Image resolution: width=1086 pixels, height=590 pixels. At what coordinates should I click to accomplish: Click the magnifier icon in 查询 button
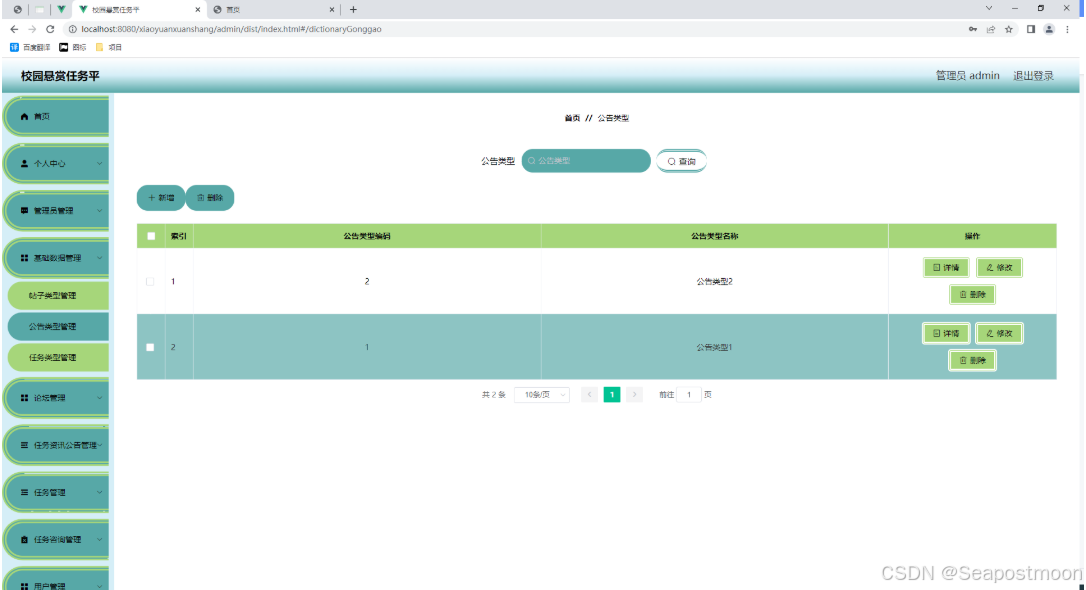click(x=671, y=160)
